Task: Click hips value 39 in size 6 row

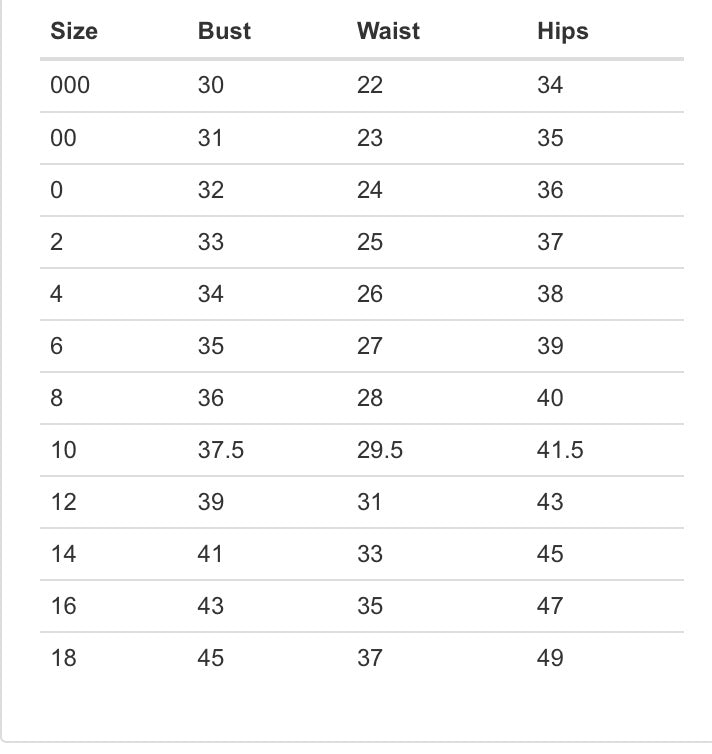Action: (x=550, y=346)
